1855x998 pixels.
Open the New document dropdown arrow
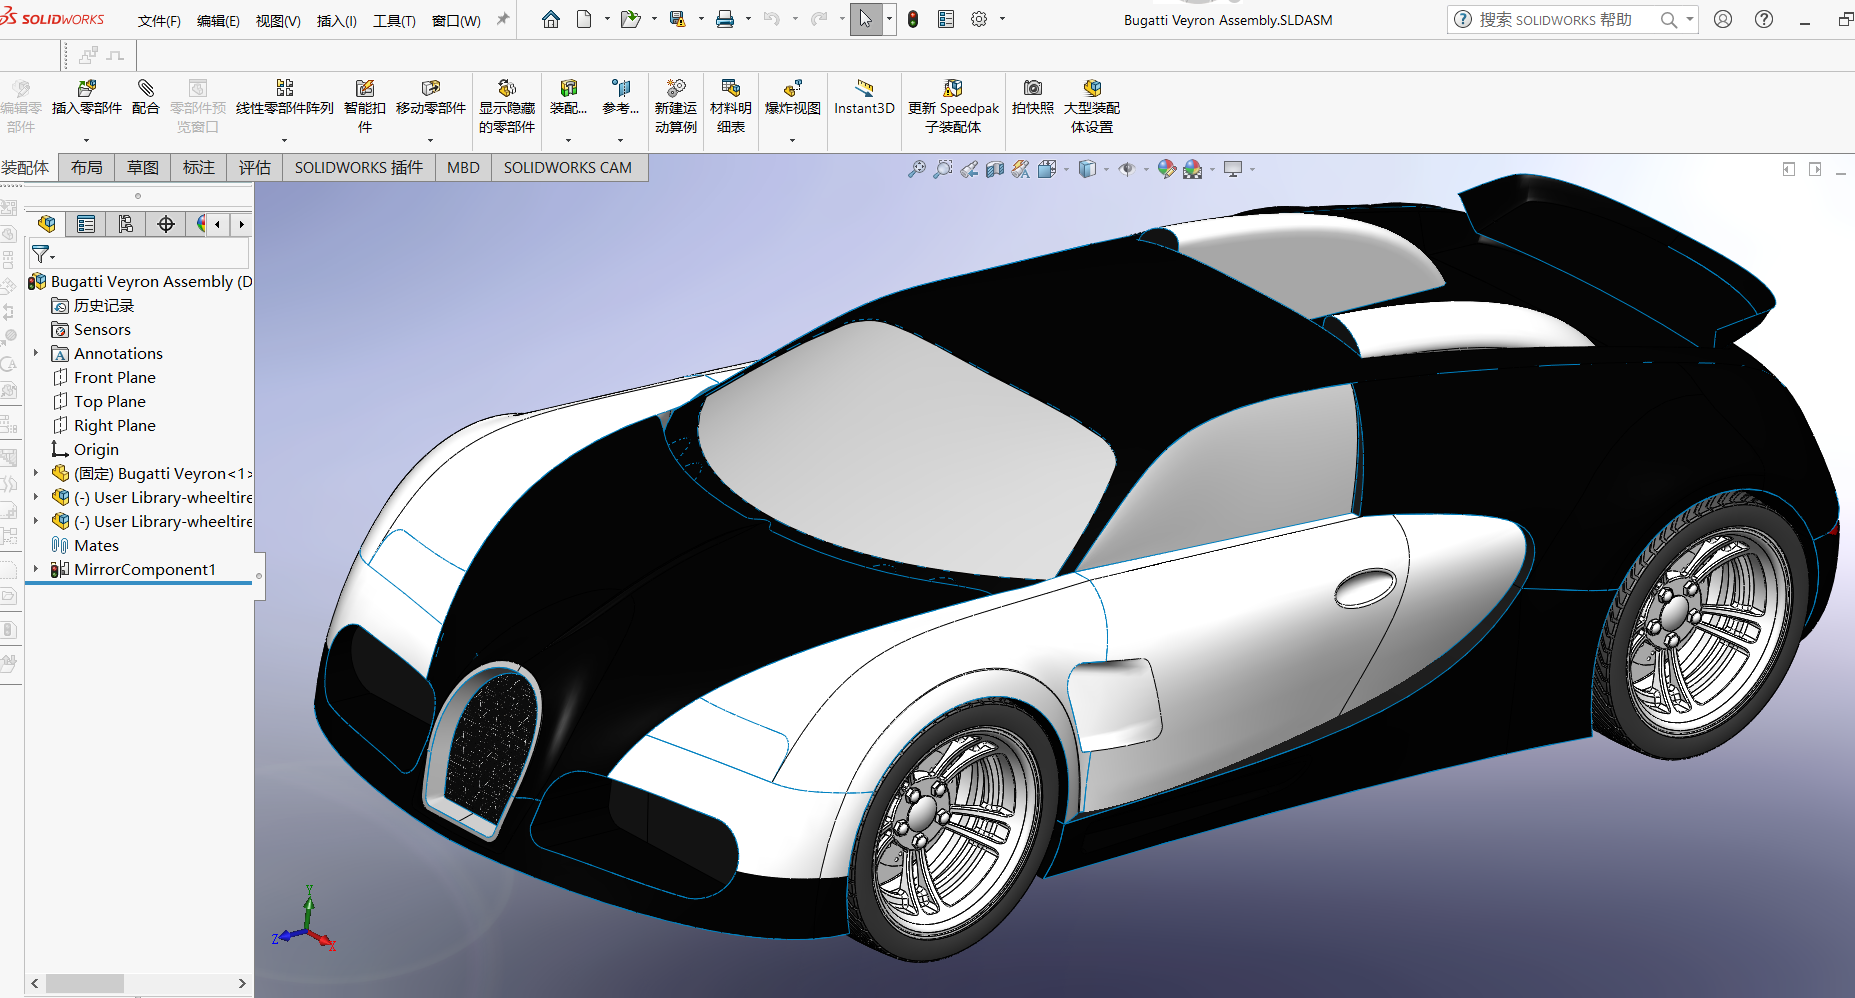[x=607, y=19]
